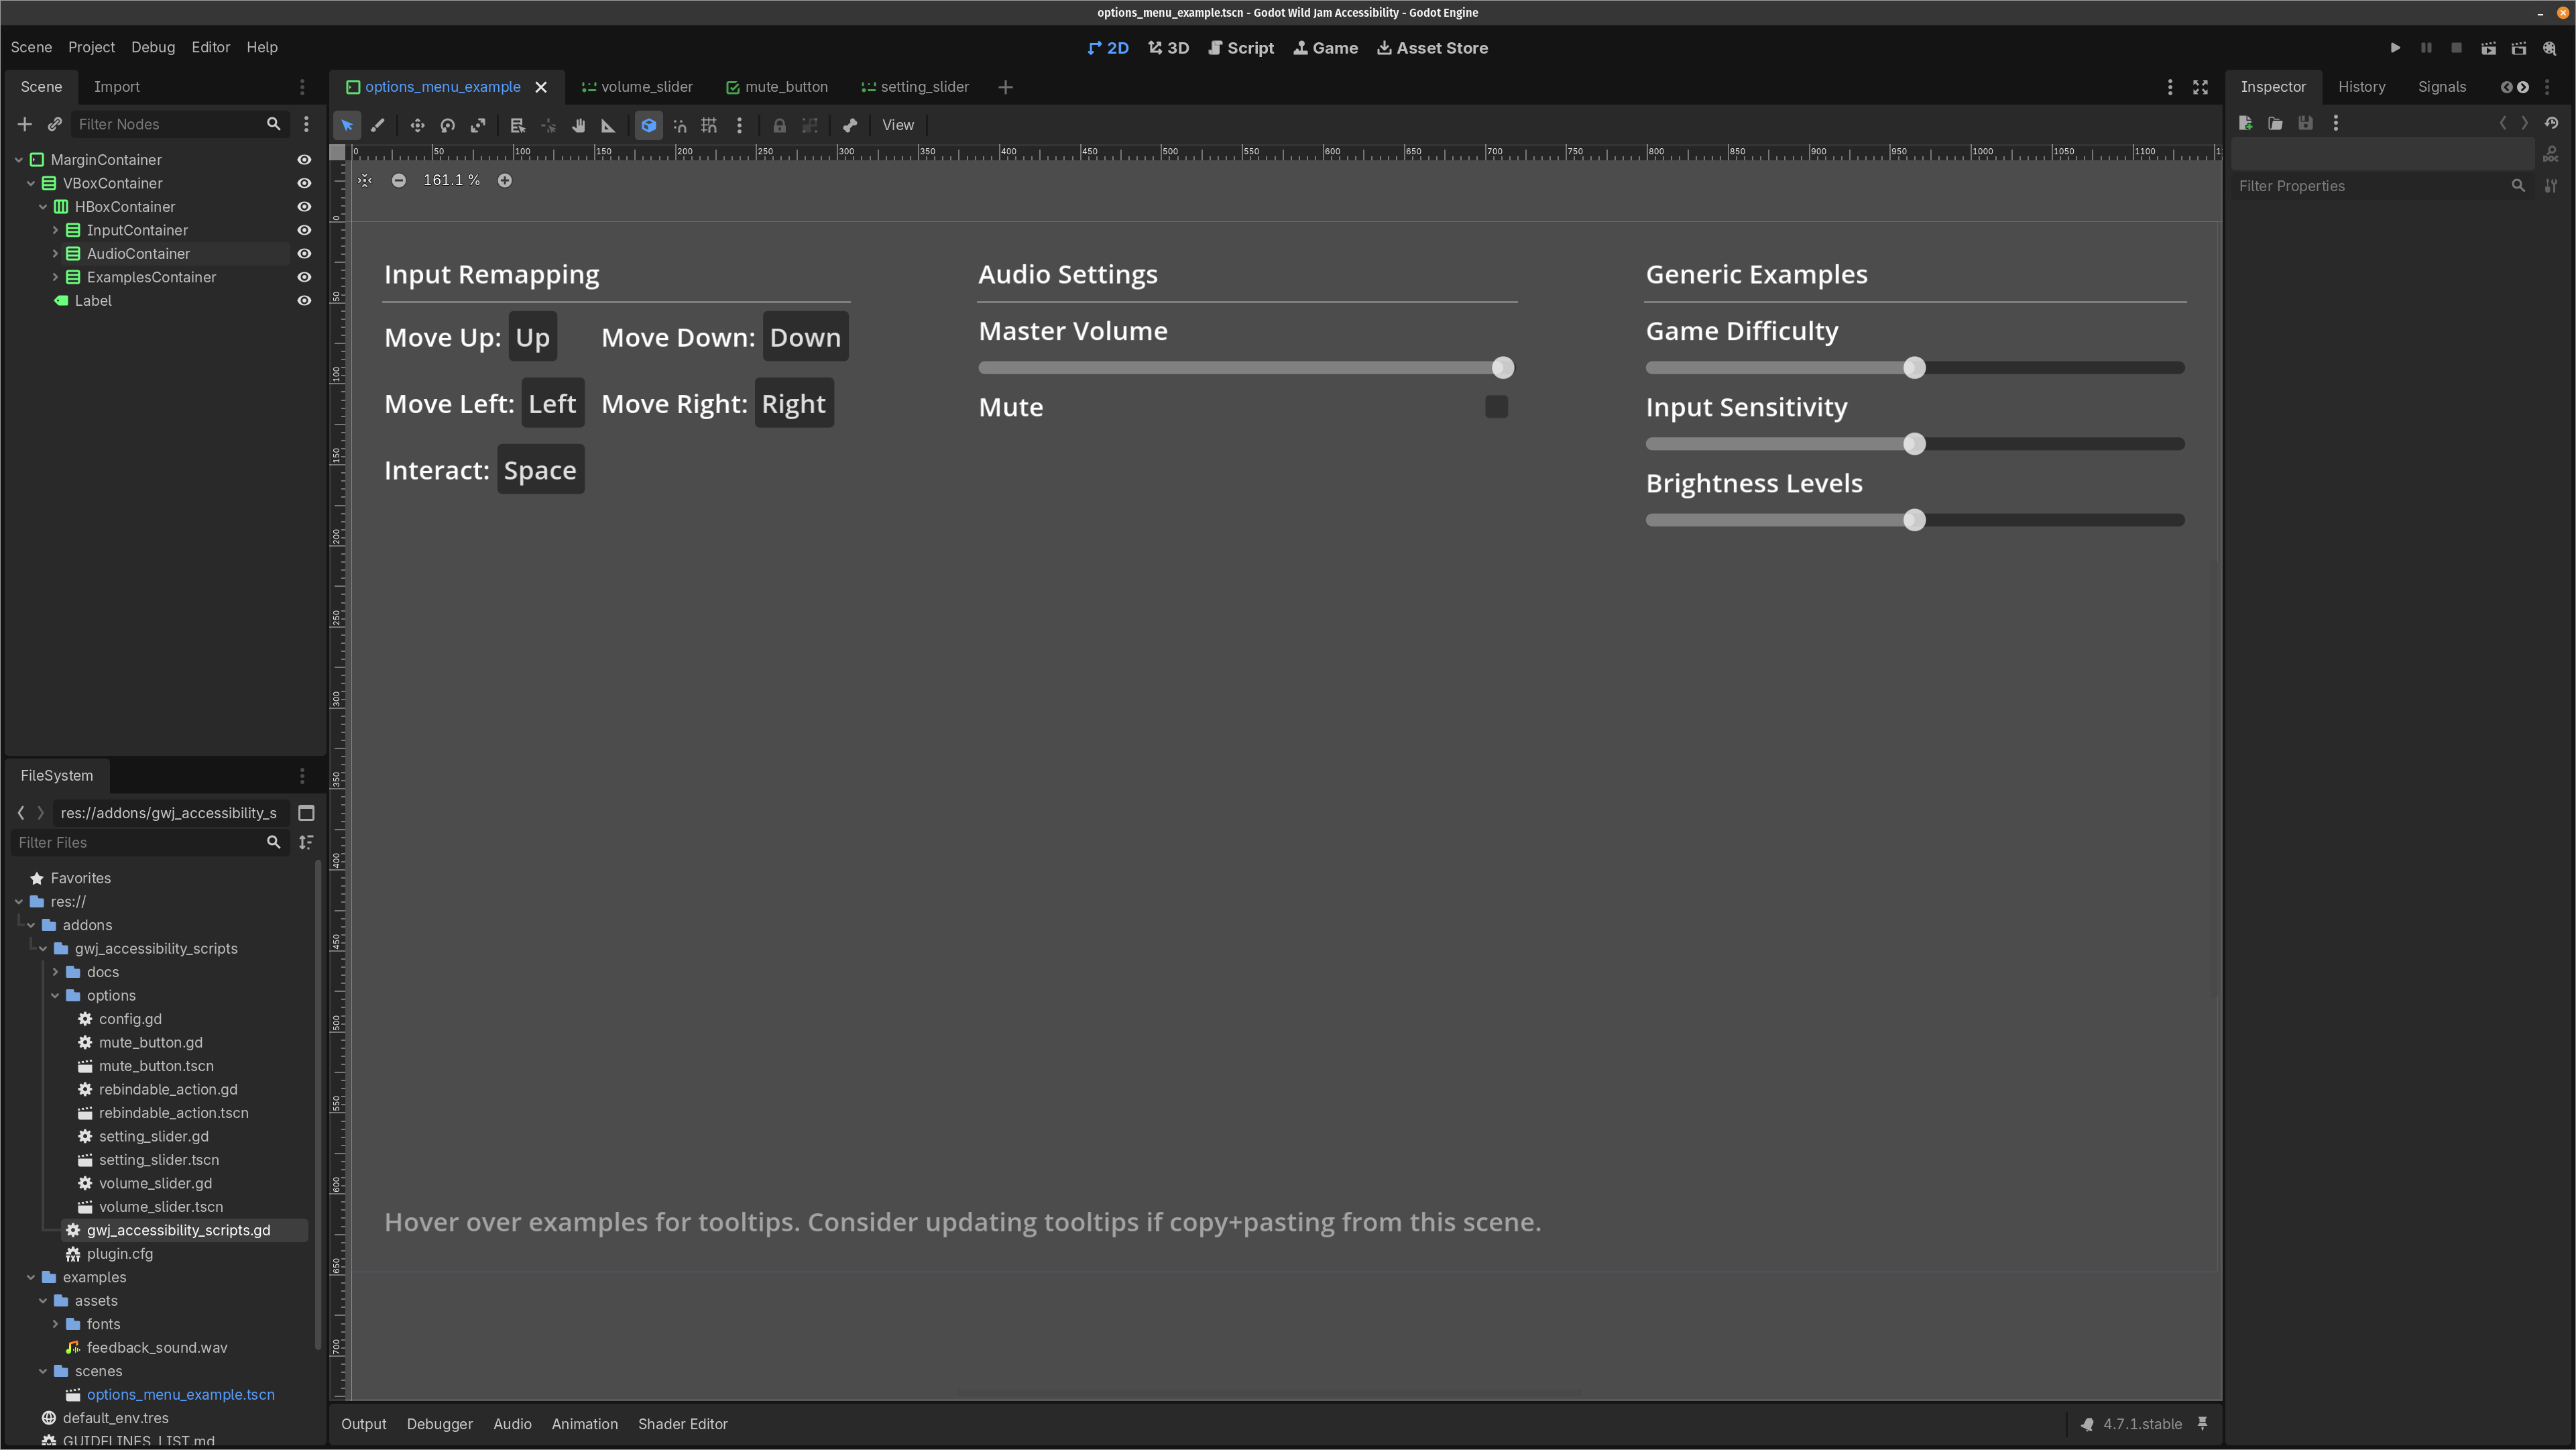Select the Ruler Mode tool
This screenshot has width=2576, height=1450.
[608, 125]
